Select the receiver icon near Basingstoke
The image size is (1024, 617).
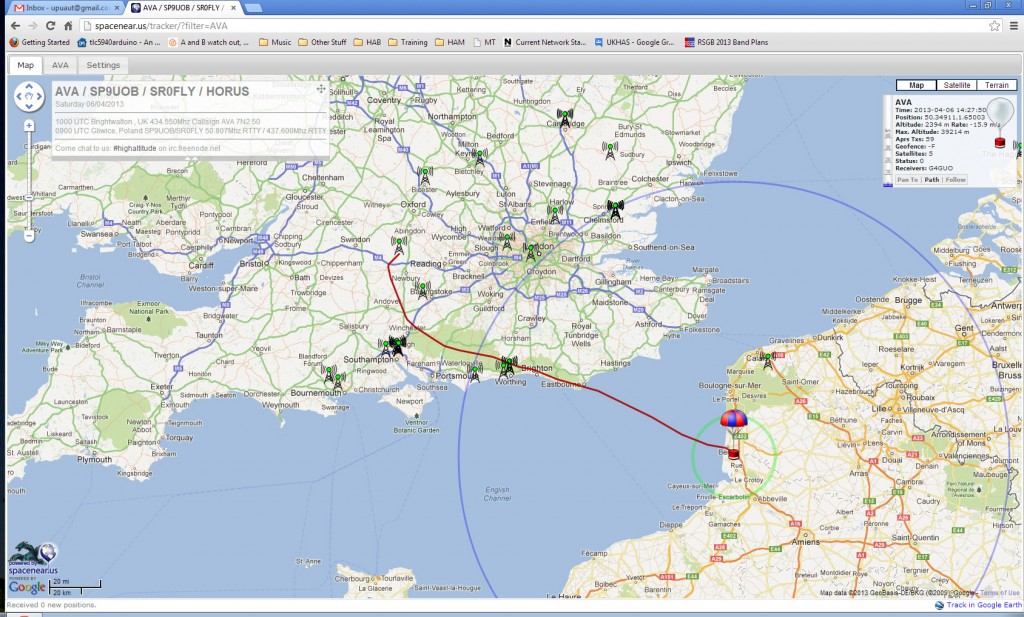click(423, 290)
